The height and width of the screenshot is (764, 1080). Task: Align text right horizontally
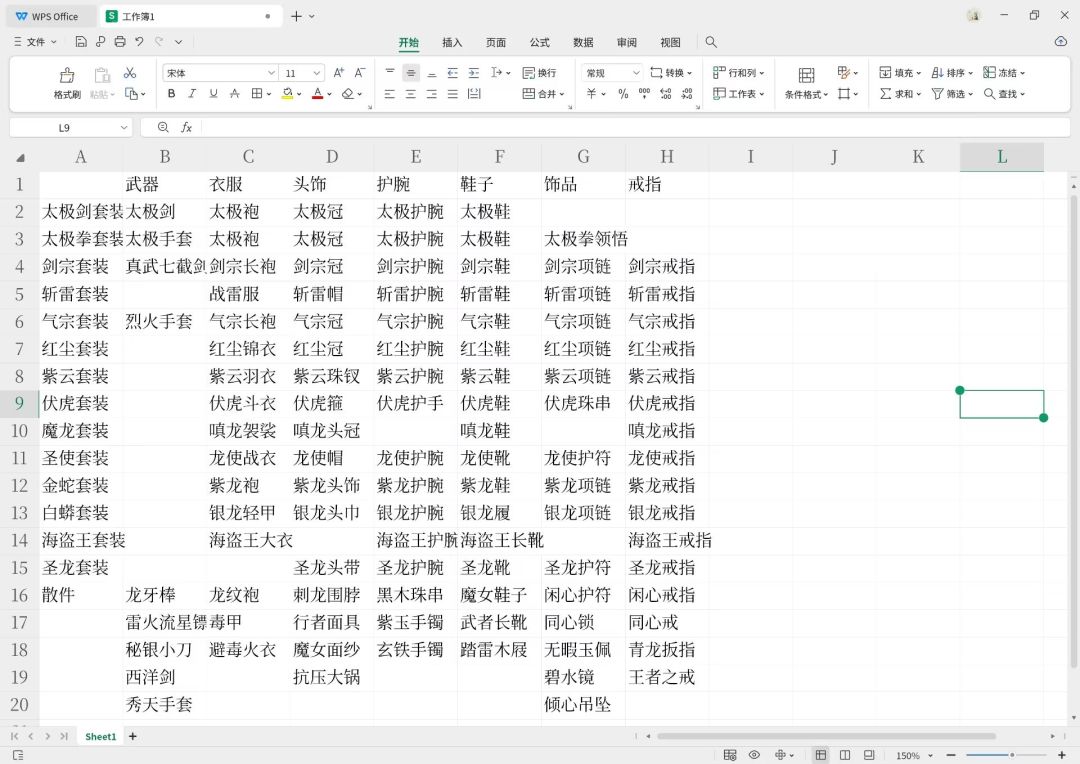[432, 94]
